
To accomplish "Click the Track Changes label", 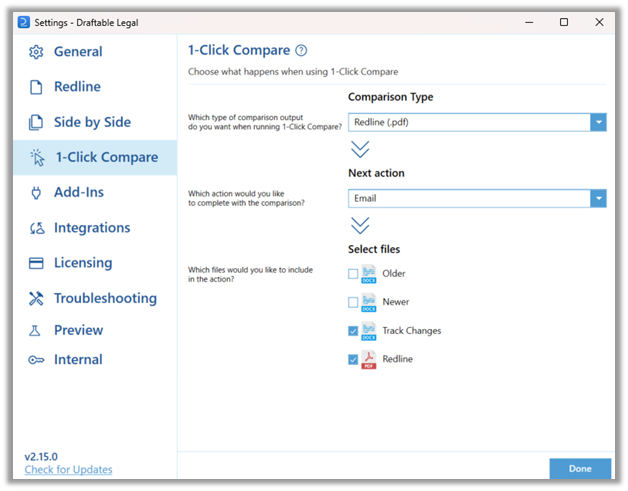I will 412,331.
